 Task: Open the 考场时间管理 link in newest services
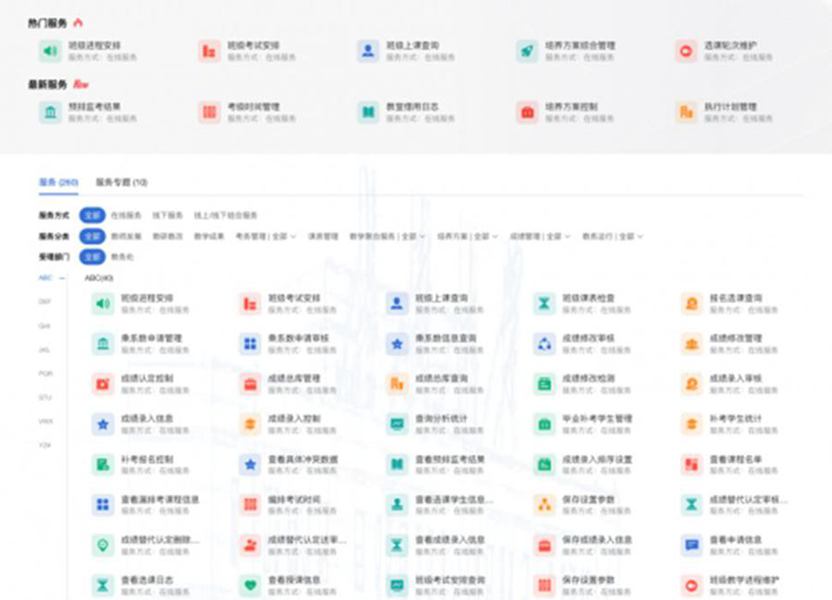(253, 107)
